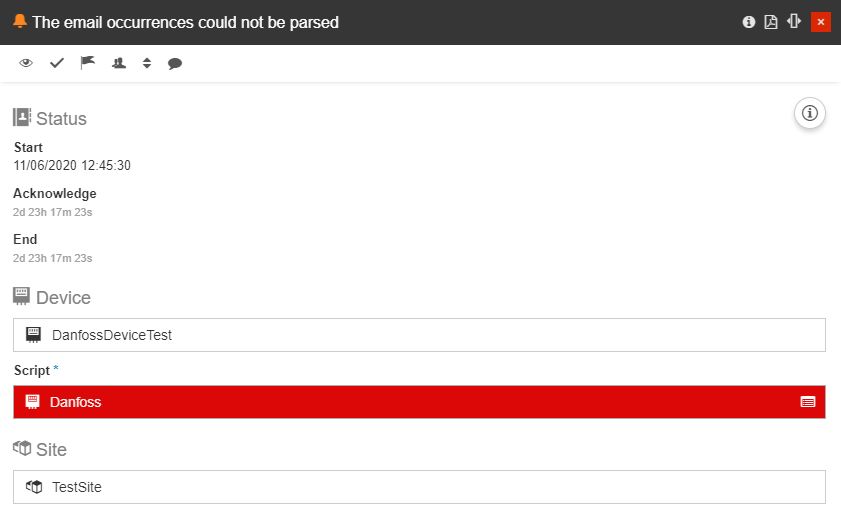Viewport: 841px width, 531px height.
Task: Click the eye watch icon in toolbar
Action: 26,63
